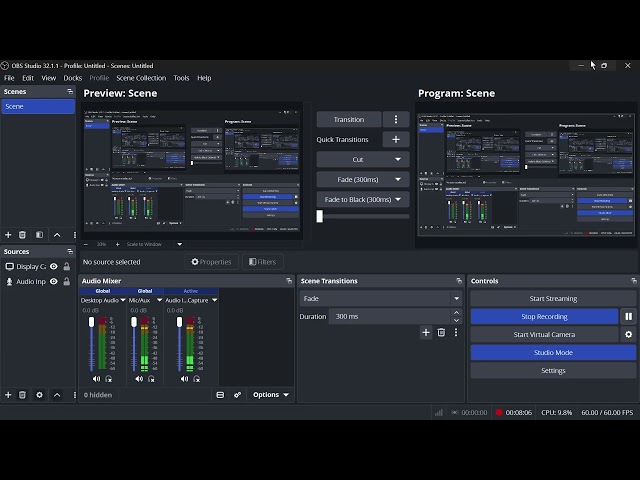
Task: Click the transition T-bar slider handle
Action: 320,216
